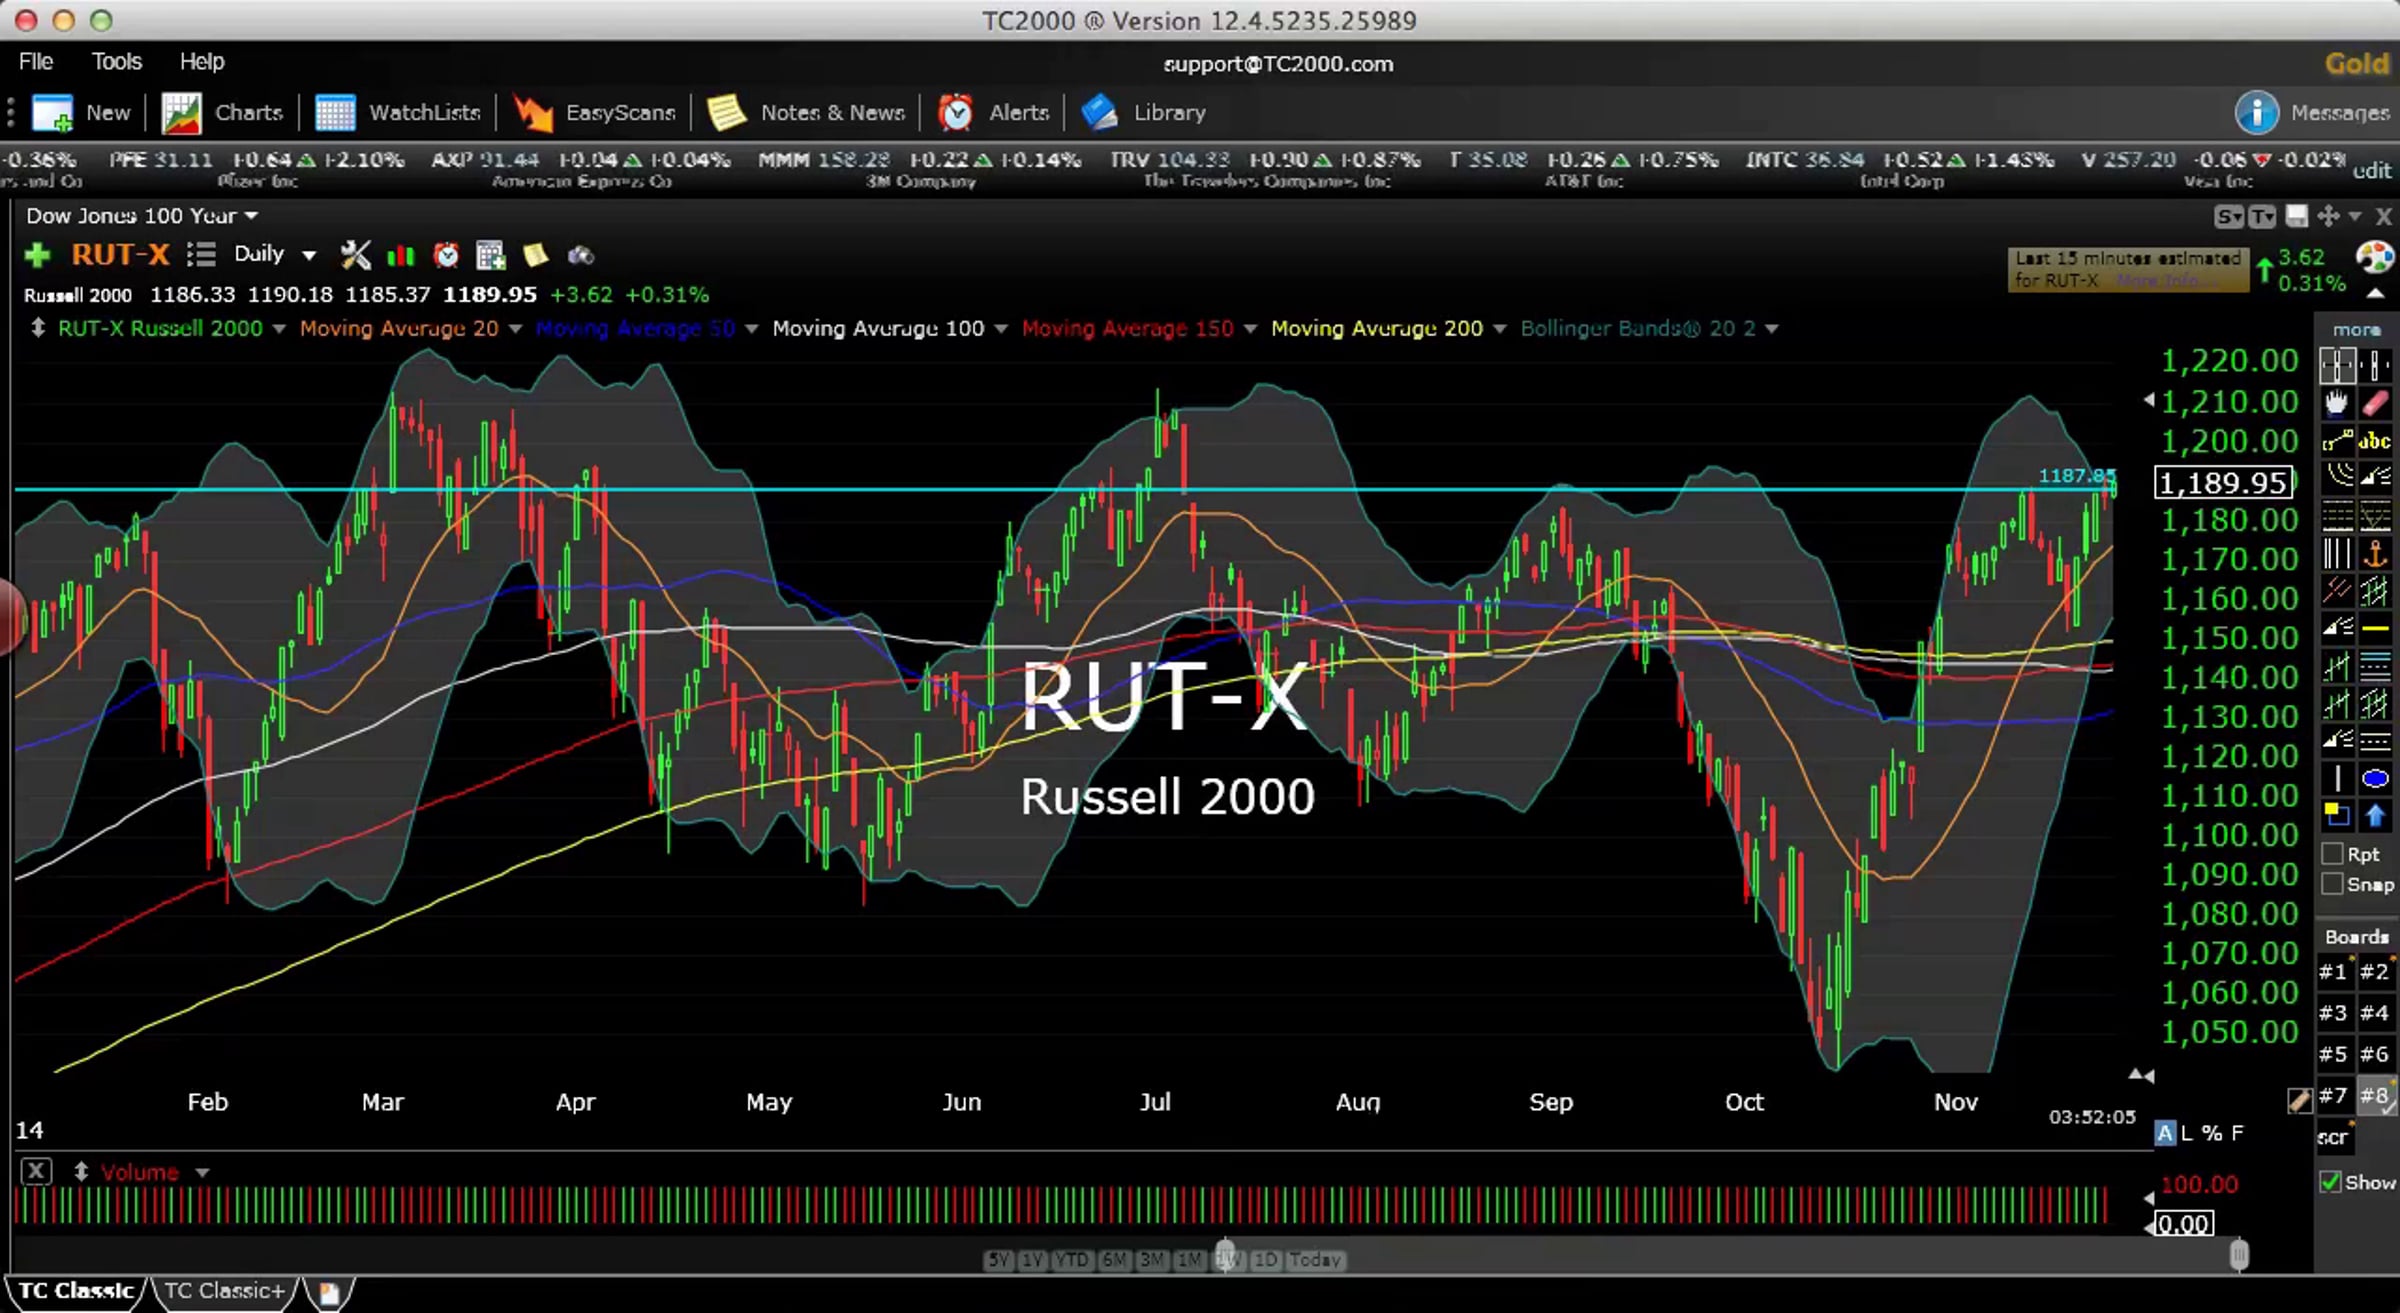
Task: Adjust the time range zoom slider handle
Action: pos(1225,1253)
